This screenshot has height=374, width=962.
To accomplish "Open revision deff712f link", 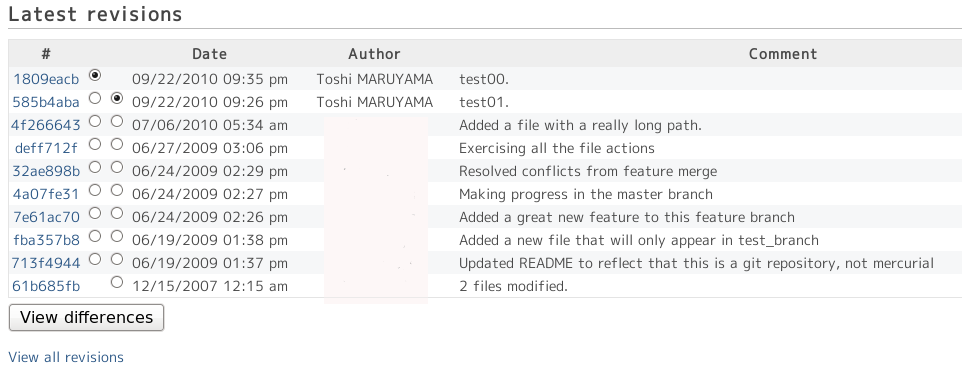I will click(46, 148).
